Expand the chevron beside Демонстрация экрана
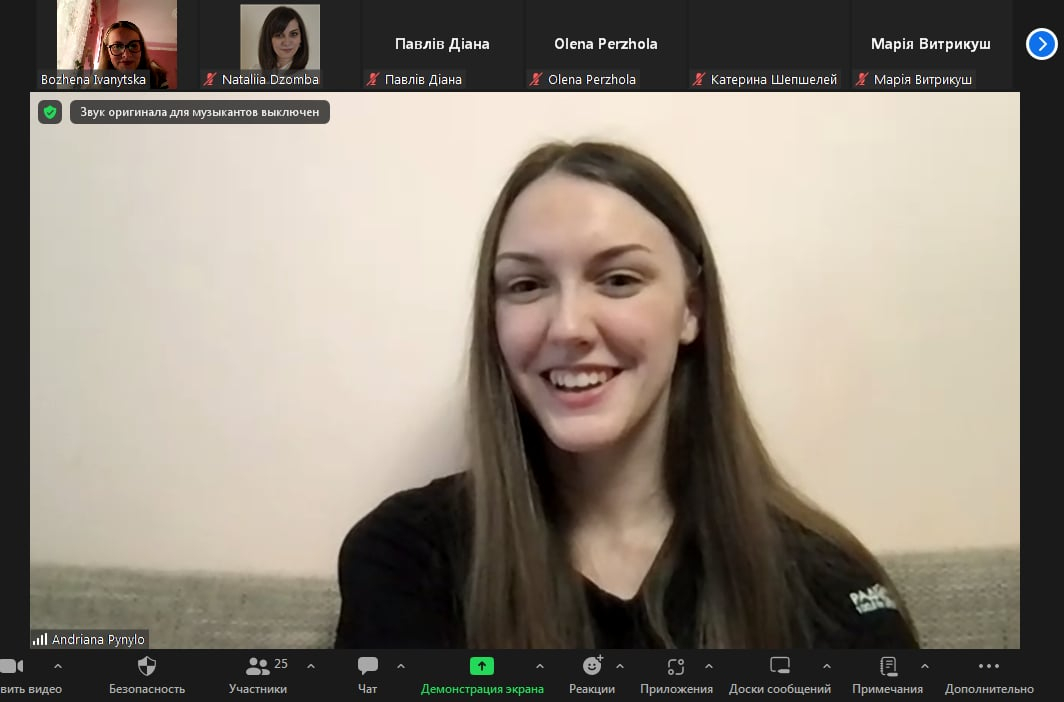The height and width of the screenshot is (702, 1064). click(540, 666)
